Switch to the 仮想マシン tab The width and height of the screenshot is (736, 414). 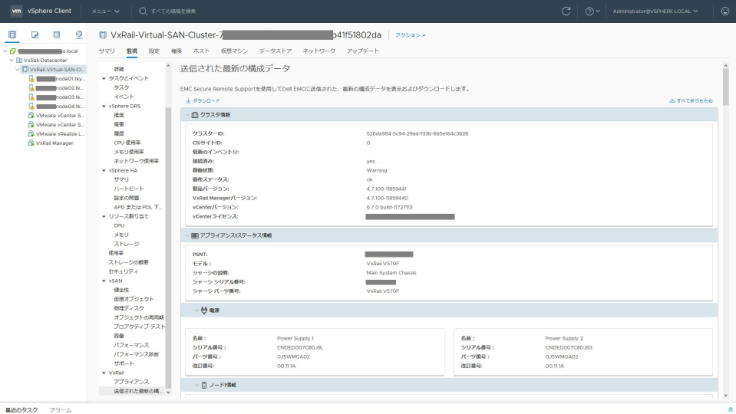coord(234,51)
